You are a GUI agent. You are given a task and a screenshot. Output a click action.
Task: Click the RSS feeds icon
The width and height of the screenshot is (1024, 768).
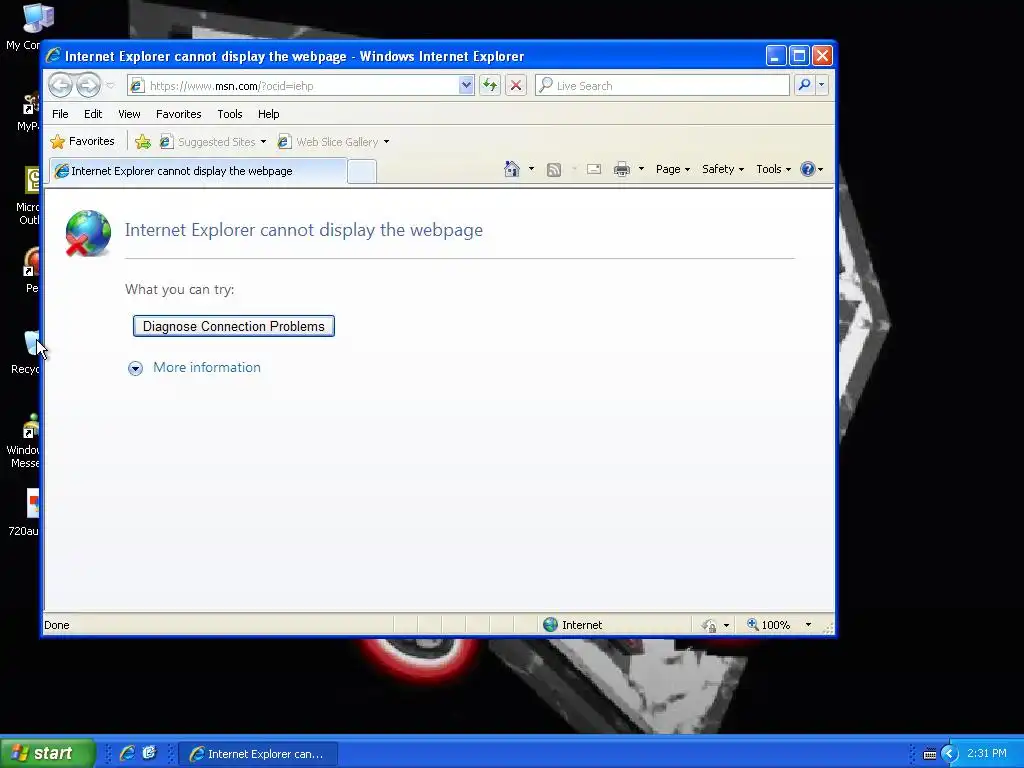point(554,170)
